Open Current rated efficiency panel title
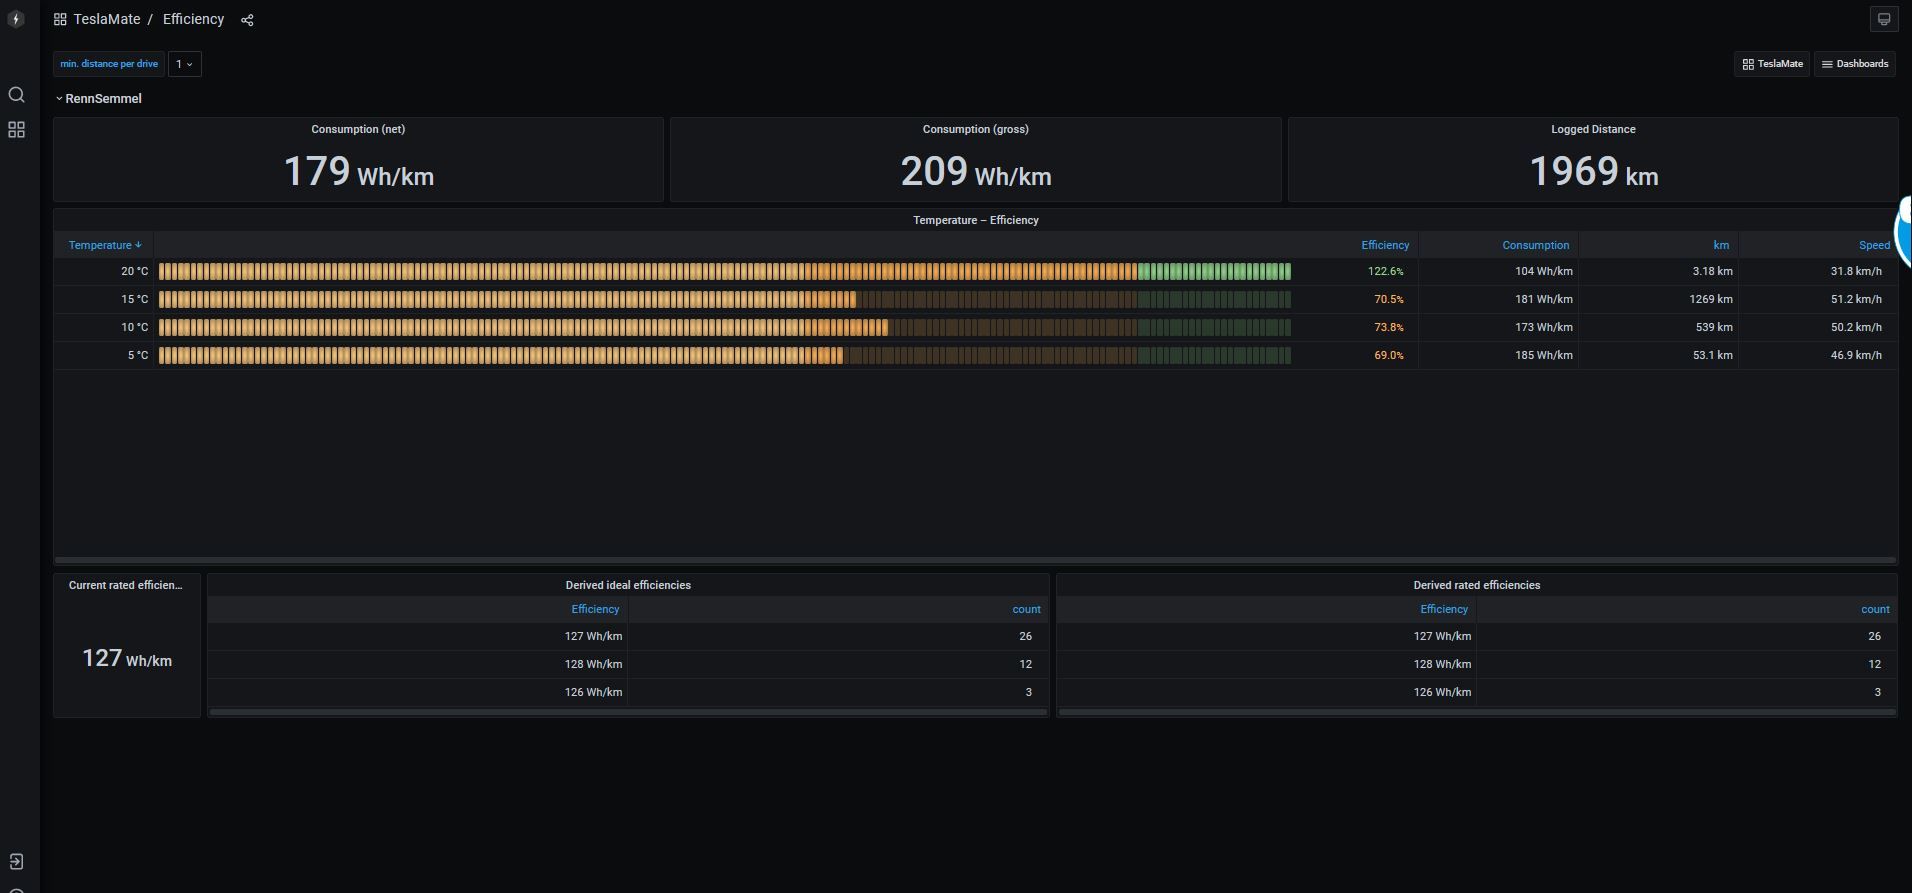This screenshot has height=893, width=1912. point(126,585)
